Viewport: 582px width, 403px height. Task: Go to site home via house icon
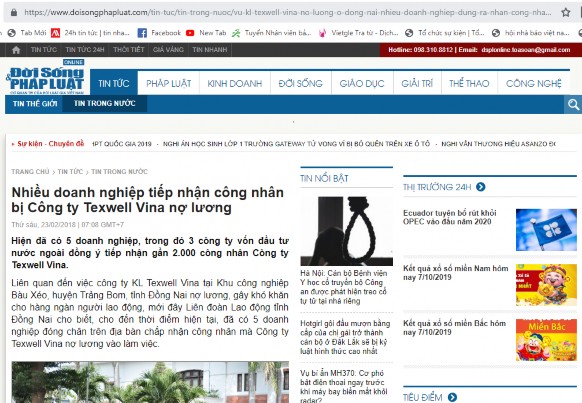(16, 50)
